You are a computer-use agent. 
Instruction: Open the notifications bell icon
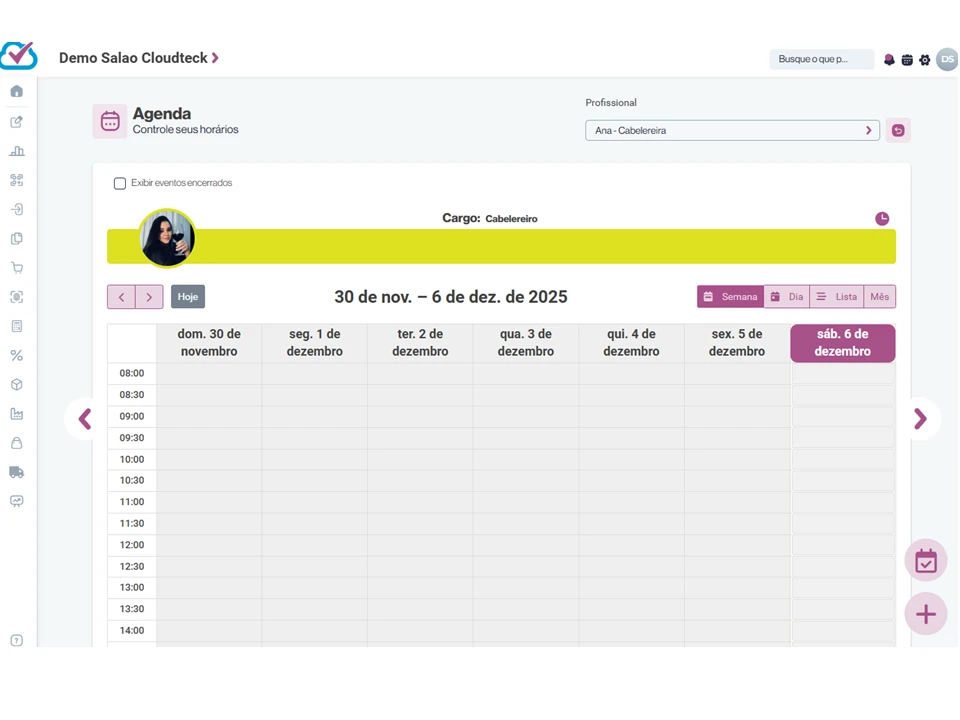pyautogui.click(x=889, y=60)
